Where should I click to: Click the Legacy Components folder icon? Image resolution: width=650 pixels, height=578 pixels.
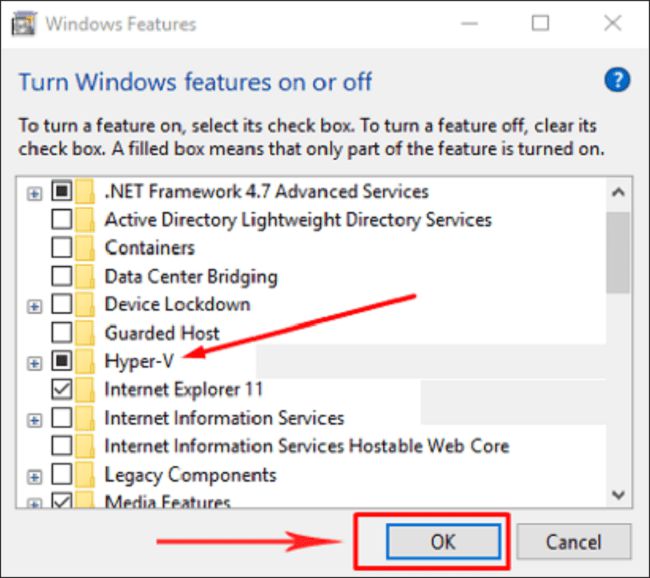point(85,474)
